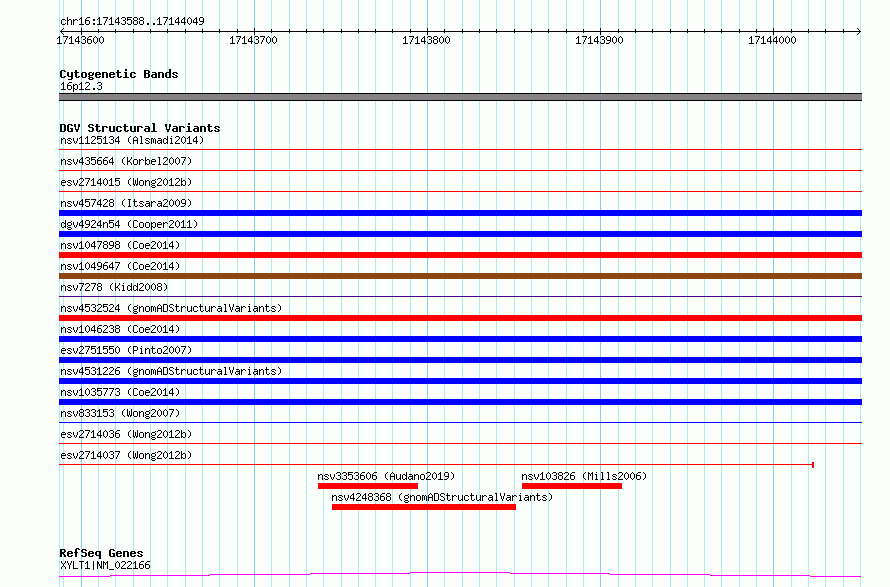The width and height of the screenshot is (890, 587).
Task: Click the nsv4248368 gnomAD red bar
Action: (x=424, y=507)
